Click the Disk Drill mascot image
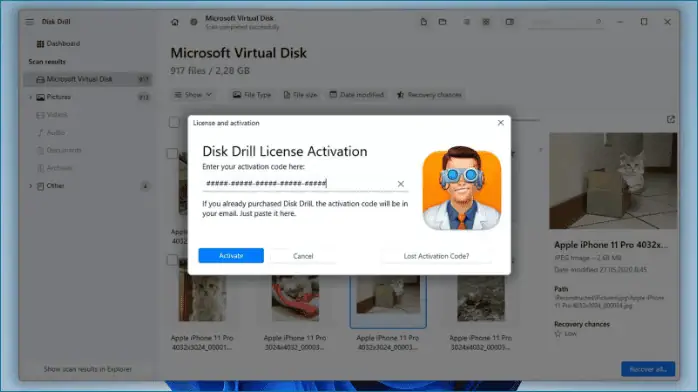The width and height of the screenshot is (698, 392). coord(462,188)
